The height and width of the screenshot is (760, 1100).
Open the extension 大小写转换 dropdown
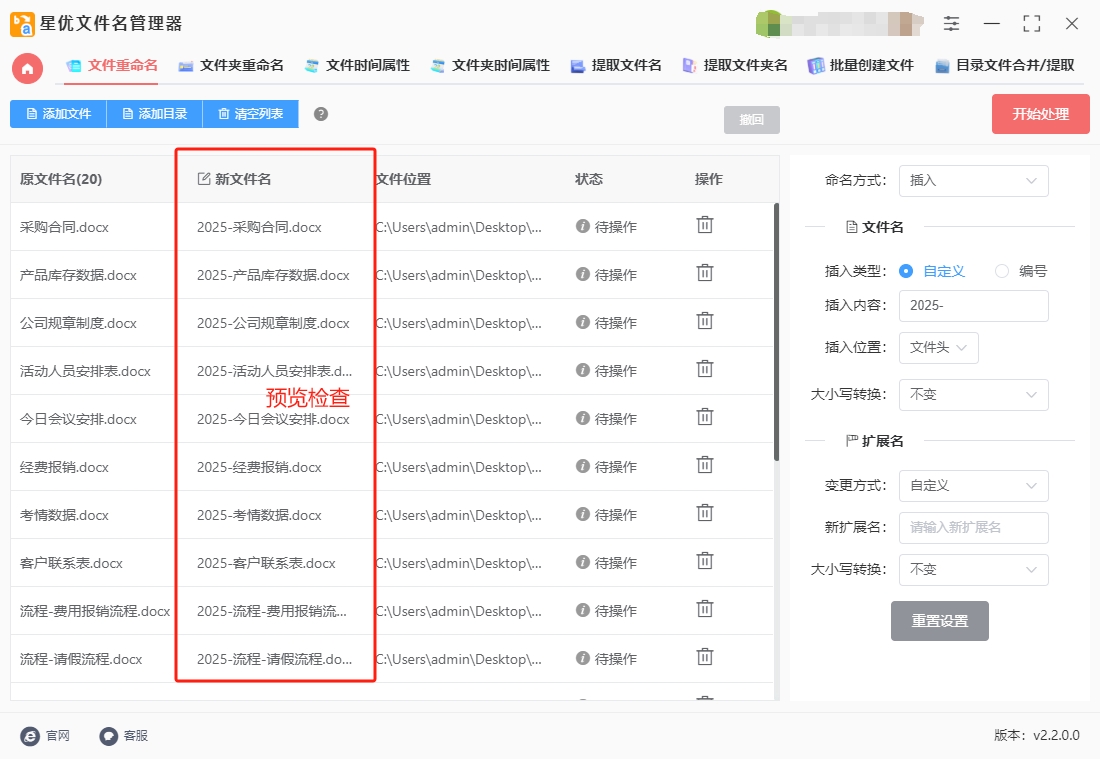coord(973,569)
